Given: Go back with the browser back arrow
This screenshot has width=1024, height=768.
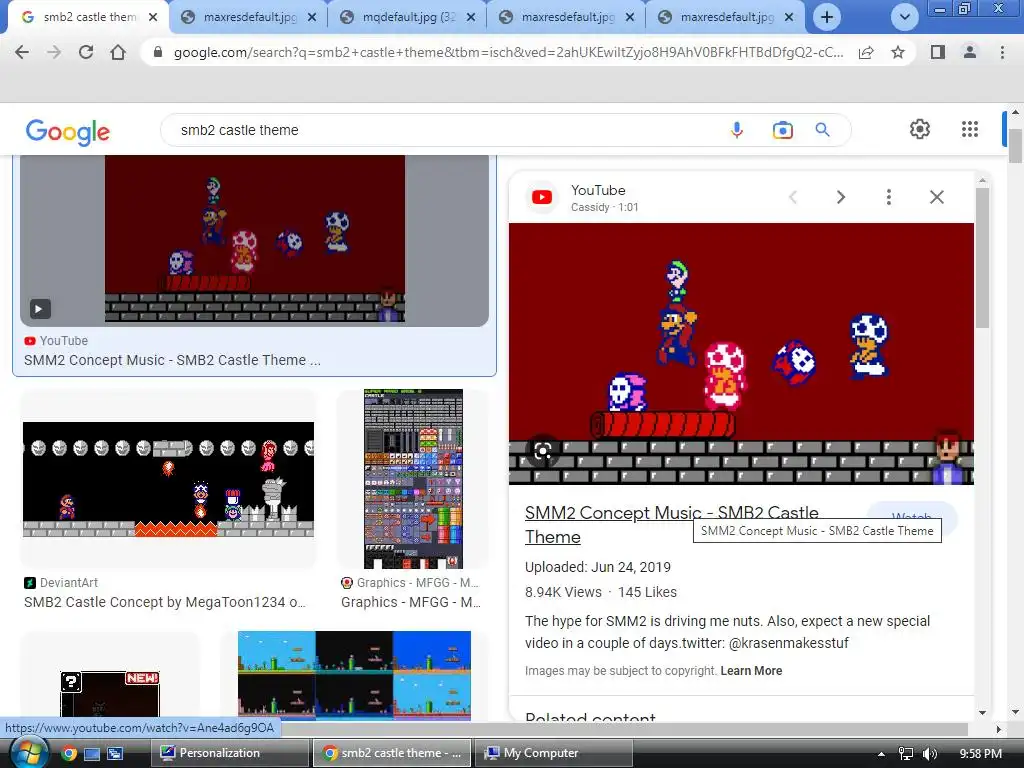Looking at the screenshot, I should [x=22, y=52].
